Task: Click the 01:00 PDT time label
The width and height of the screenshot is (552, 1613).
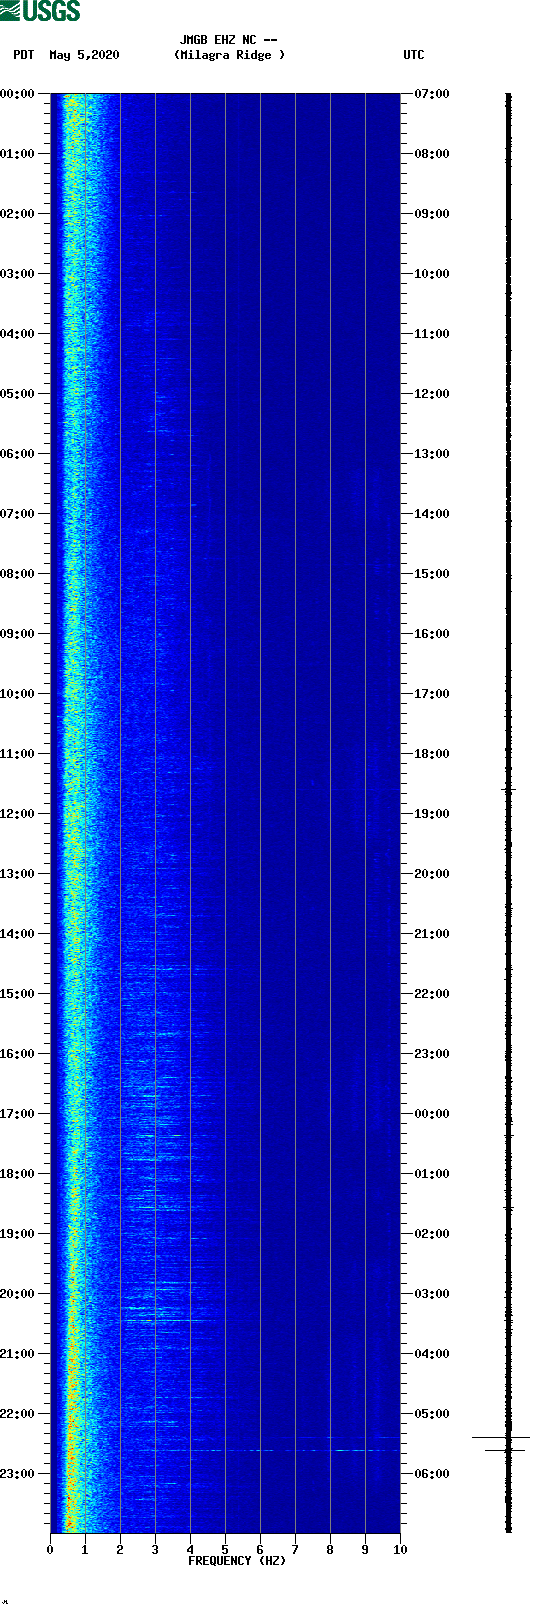Action: coord(18,154)
